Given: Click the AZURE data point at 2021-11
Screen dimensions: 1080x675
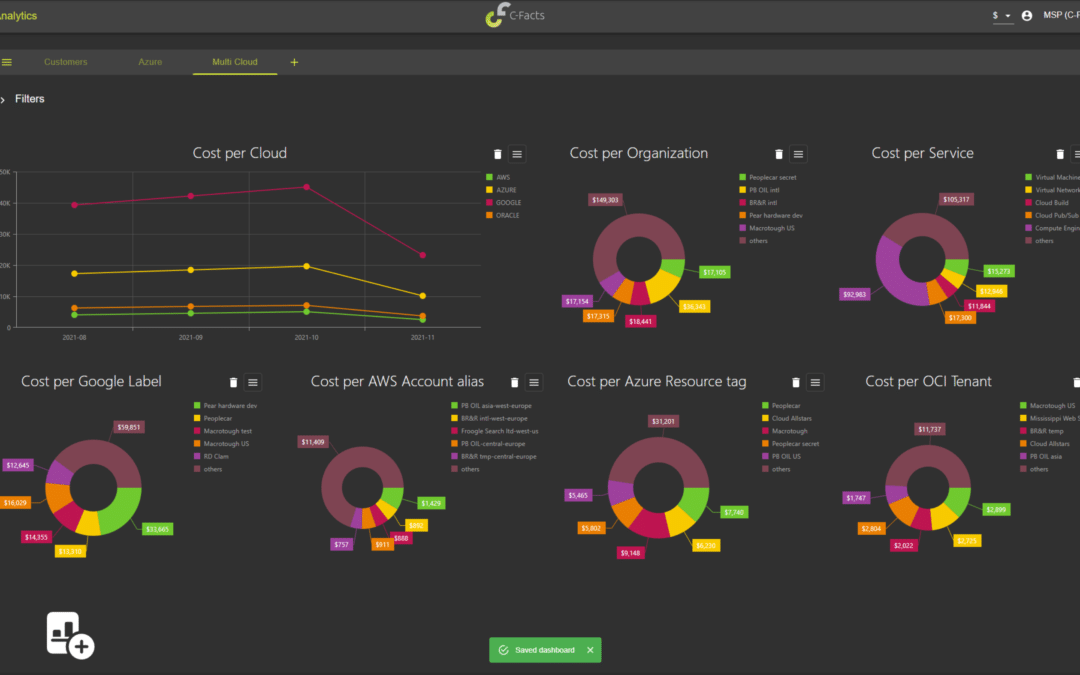Looking at the screenshot, I should point(422,296).
